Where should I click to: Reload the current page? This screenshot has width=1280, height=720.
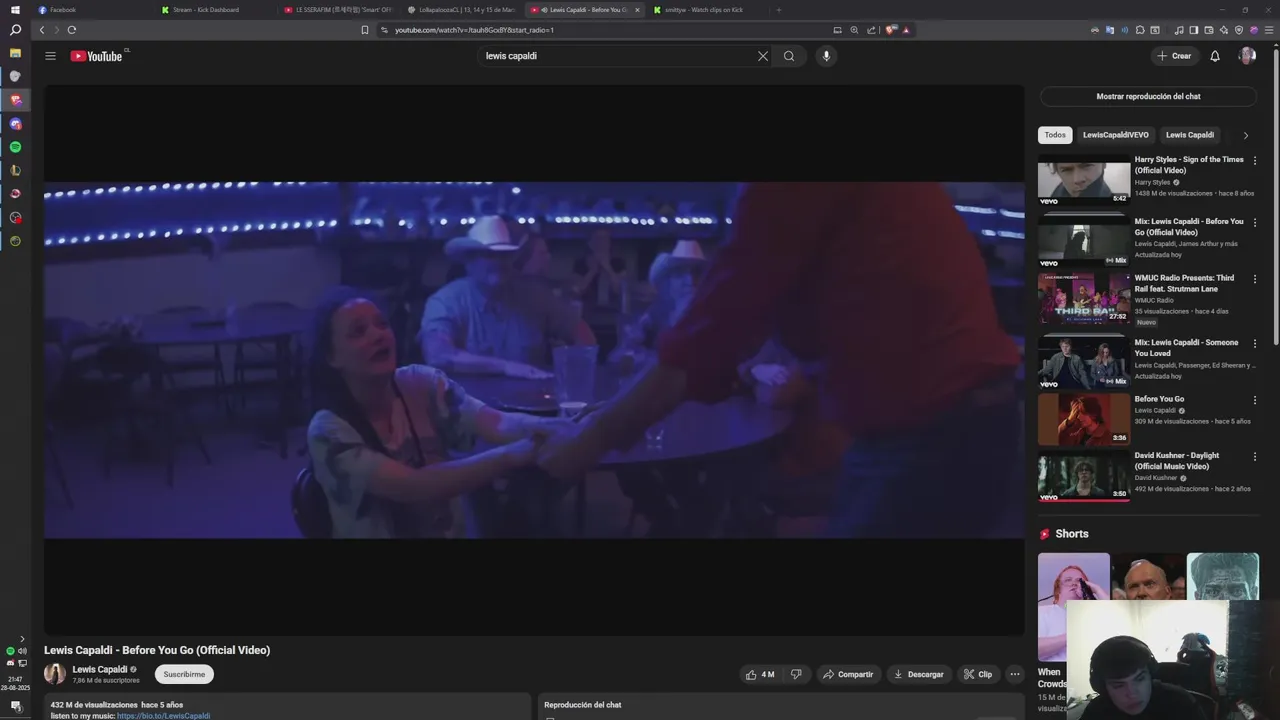[72, 30]
